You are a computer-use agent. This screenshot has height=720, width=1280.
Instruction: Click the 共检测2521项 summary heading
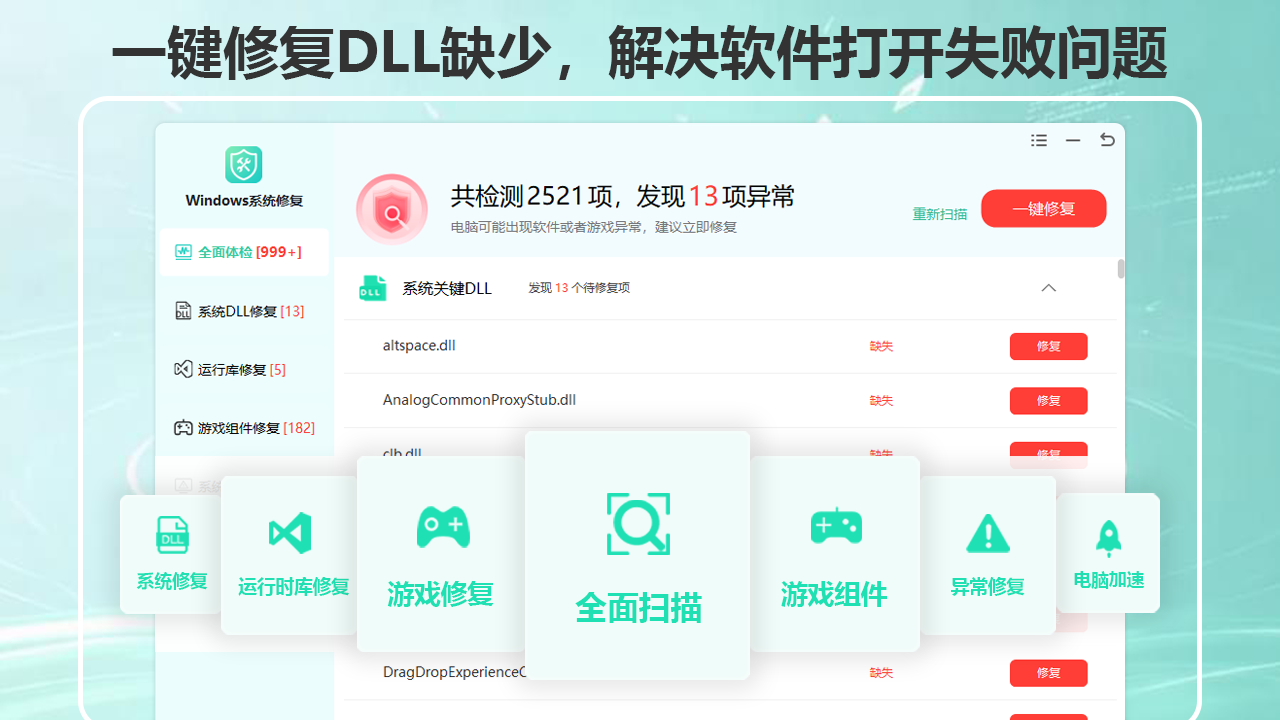pyautogui.click(x=622, y=196)
